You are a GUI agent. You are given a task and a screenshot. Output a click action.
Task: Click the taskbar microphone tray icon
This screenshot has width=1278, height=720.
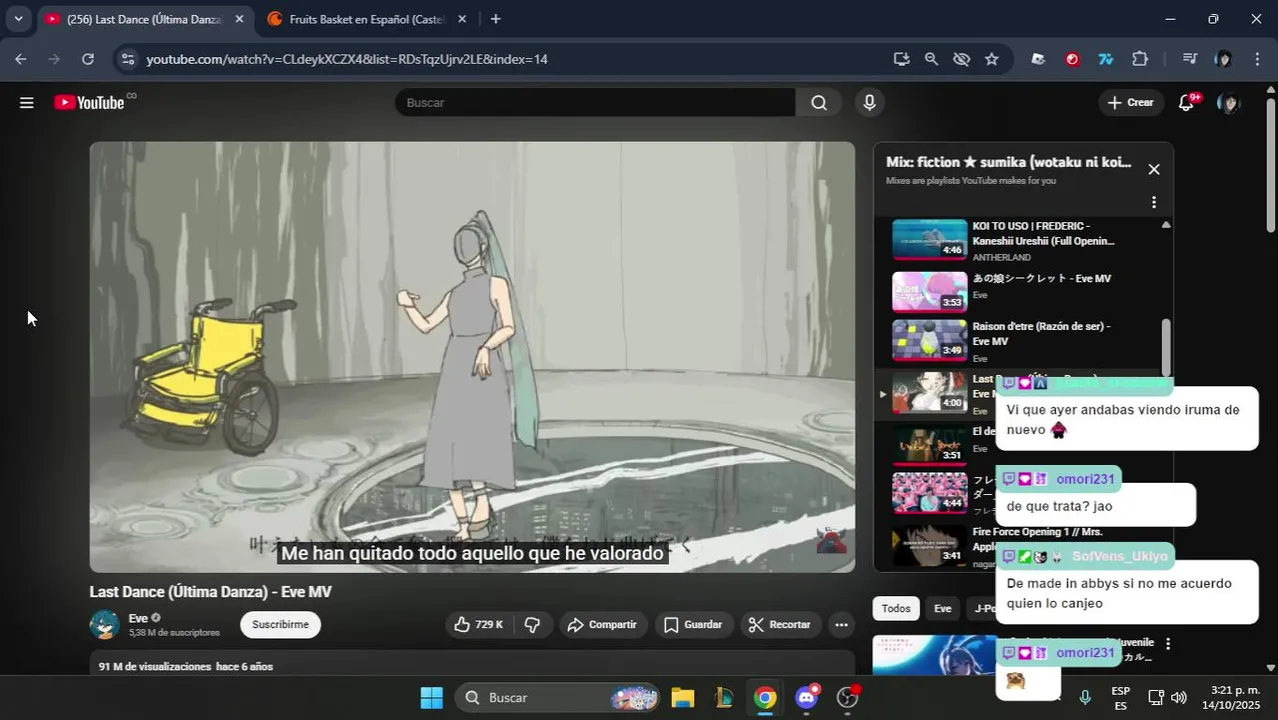[x=1085, y=697]
